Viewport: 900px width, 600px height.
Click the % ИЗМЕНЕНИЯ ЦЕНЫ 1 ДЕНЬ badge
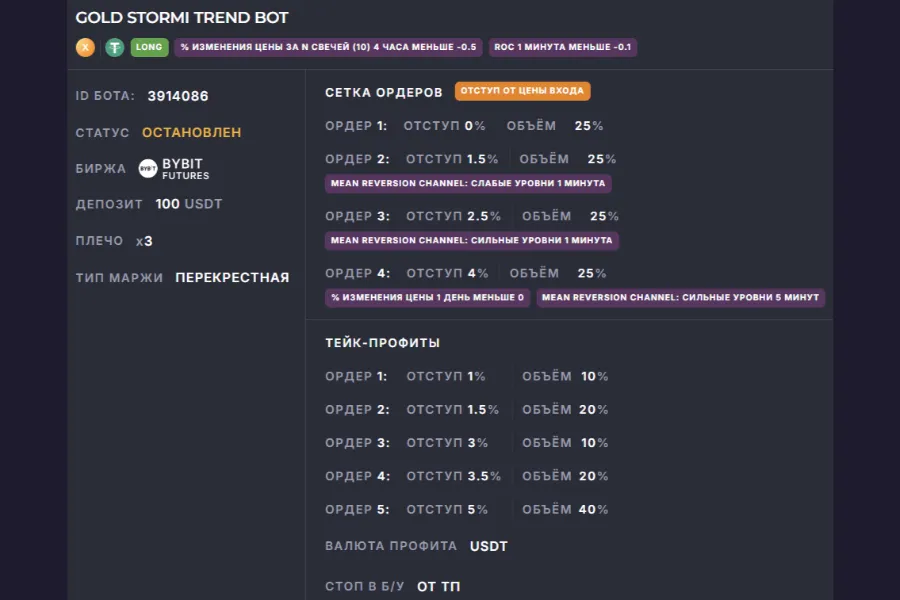428,298
